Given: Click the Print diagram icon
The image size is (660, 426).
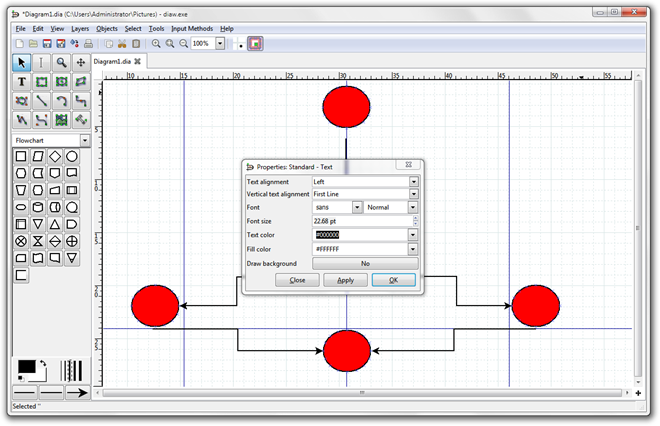Looking at the screenshot, I should [x=88, y=43].
